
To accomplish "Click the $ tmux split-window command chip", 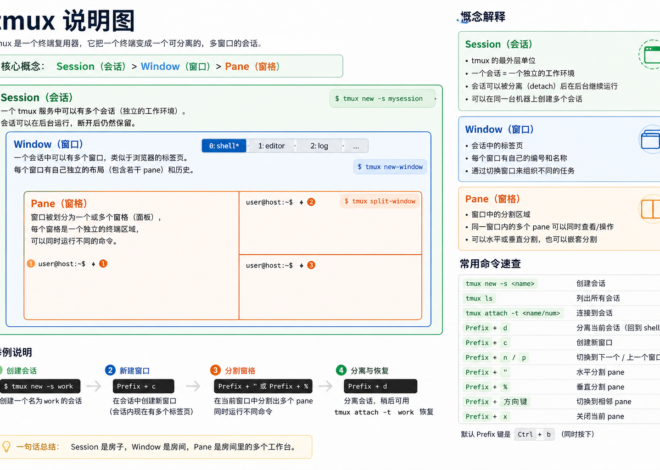I will pos(380,201).
